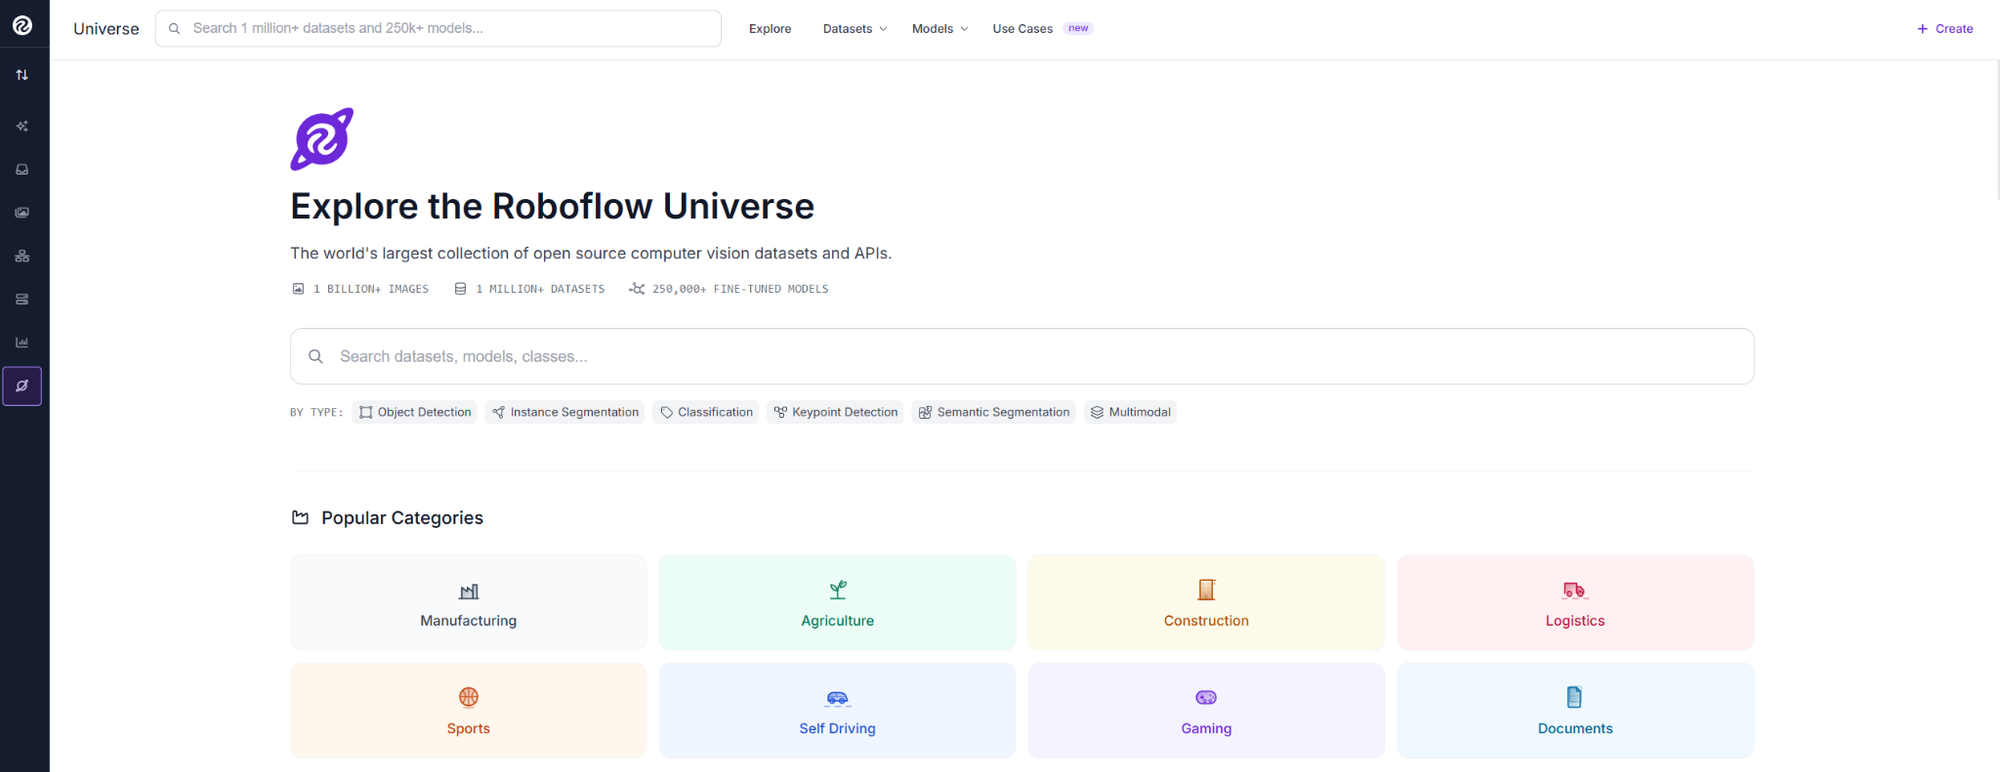Click the 'Popular Categories' heading text
This screenshot has width=2000, height=772.
click(x=402, y=518)
